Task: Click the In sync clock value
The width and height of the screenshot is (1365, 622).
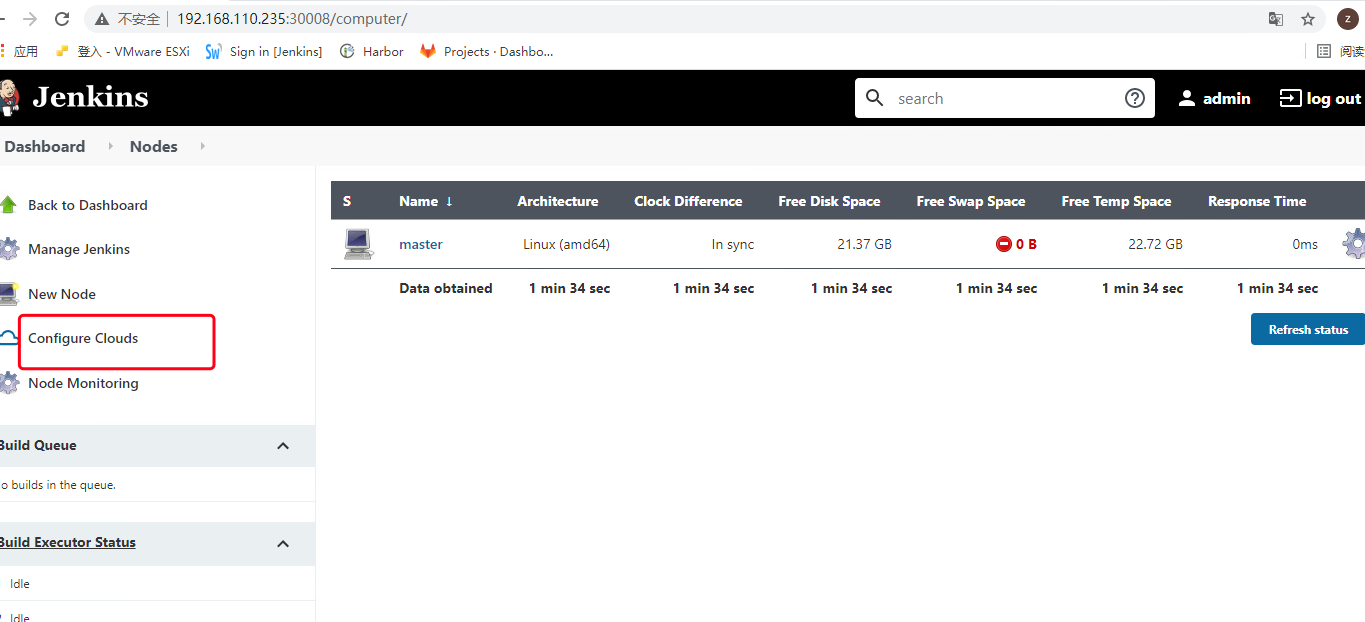Action: click(x=733, y=244)
